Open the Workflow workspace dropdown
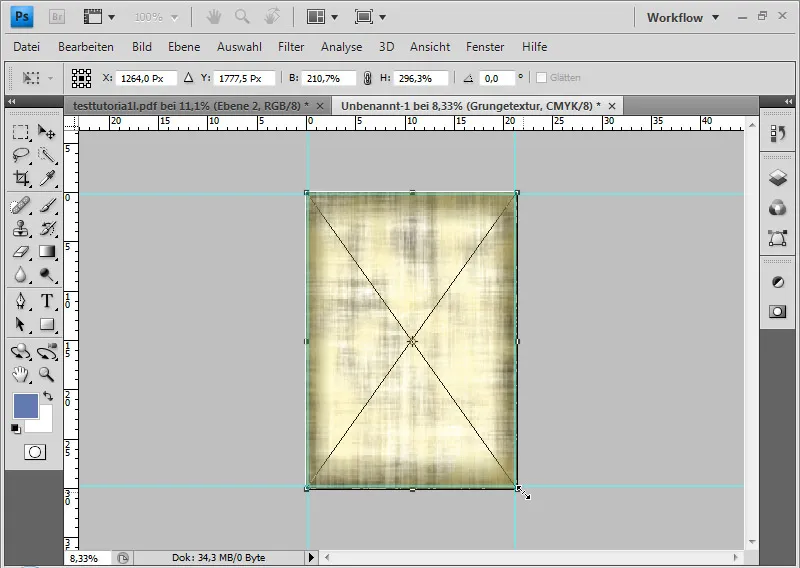This screenshot has height=568, width=800. (683, 17)
